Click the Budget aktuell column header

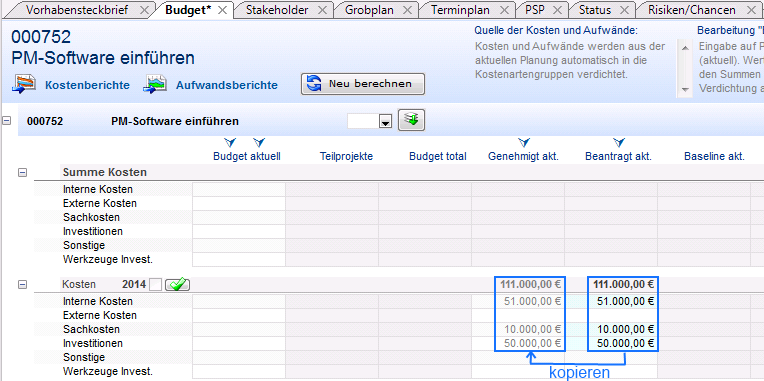(x=247, y=156)
